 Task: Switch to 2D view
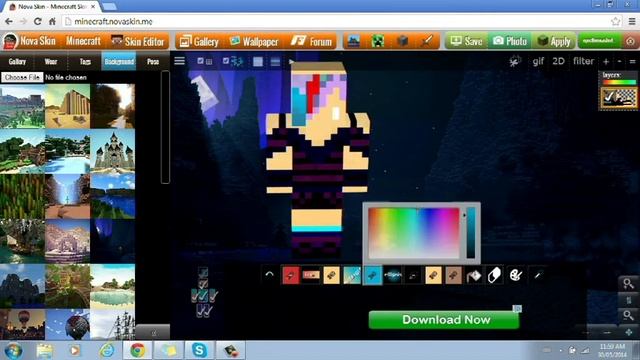click(x=558, y=61)
